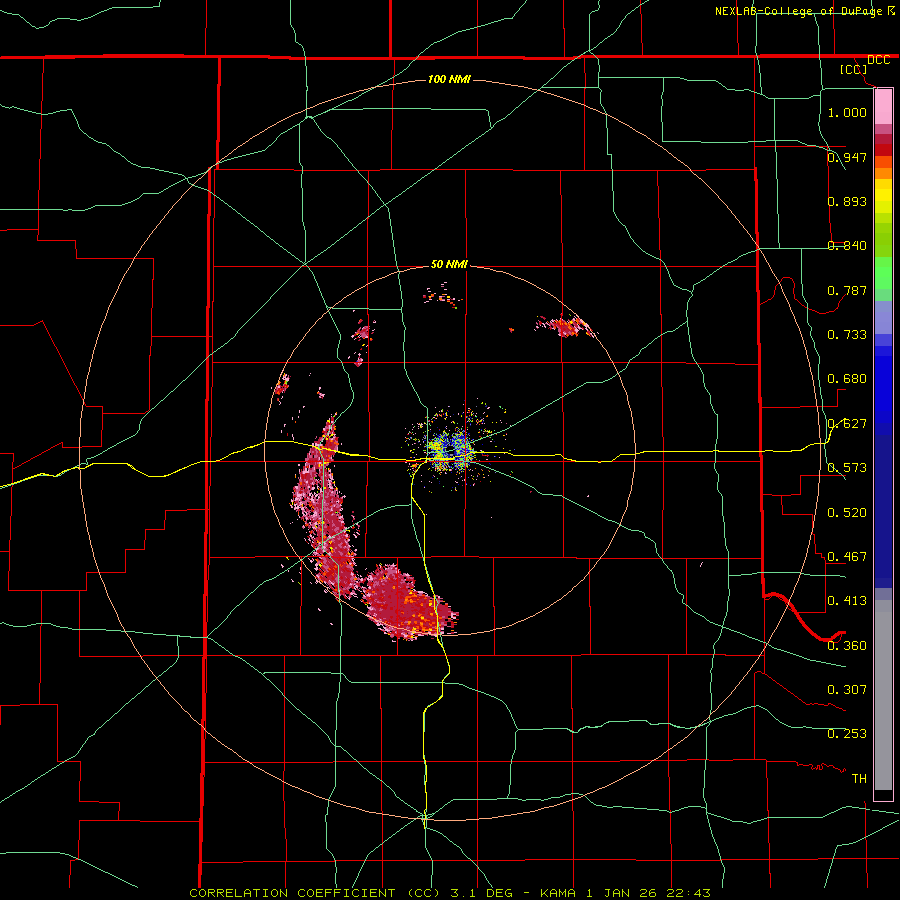Select the 0.627 scale value
The width and height of the screenshot is (900, 900).
click(x=847, y=424)
